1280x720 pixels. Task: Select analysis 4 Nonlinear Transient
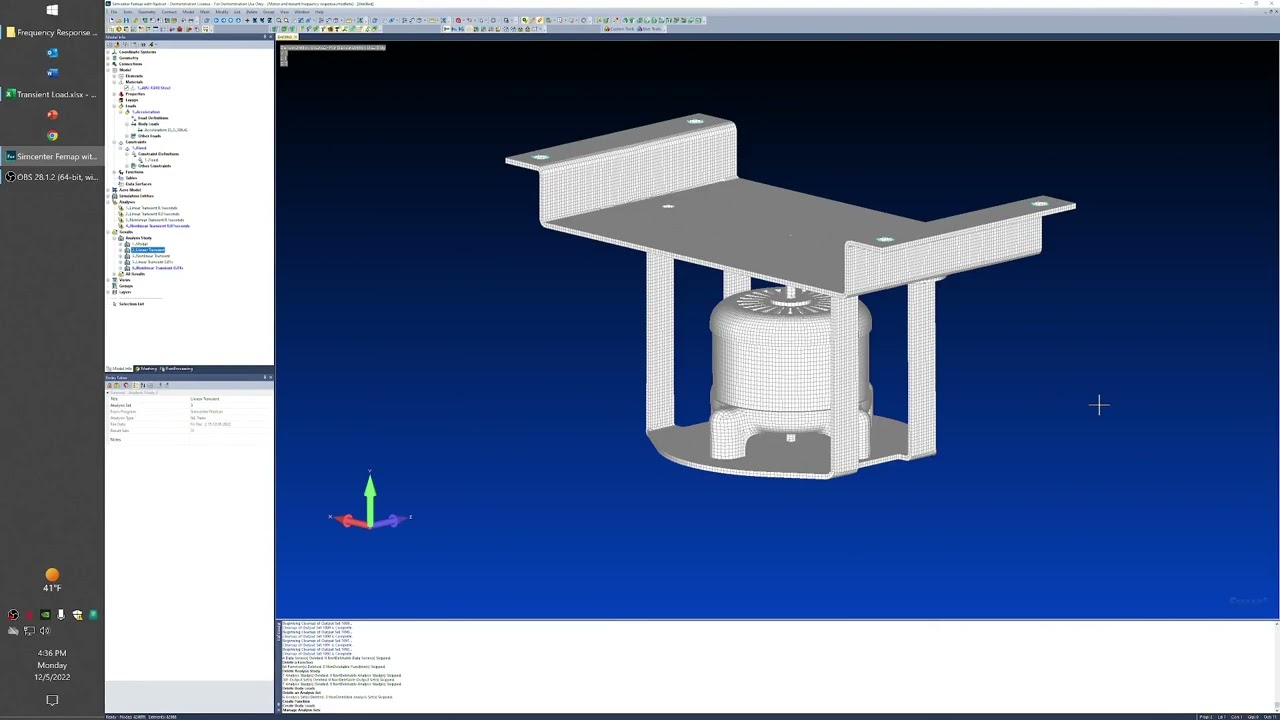tap(157, 226)
